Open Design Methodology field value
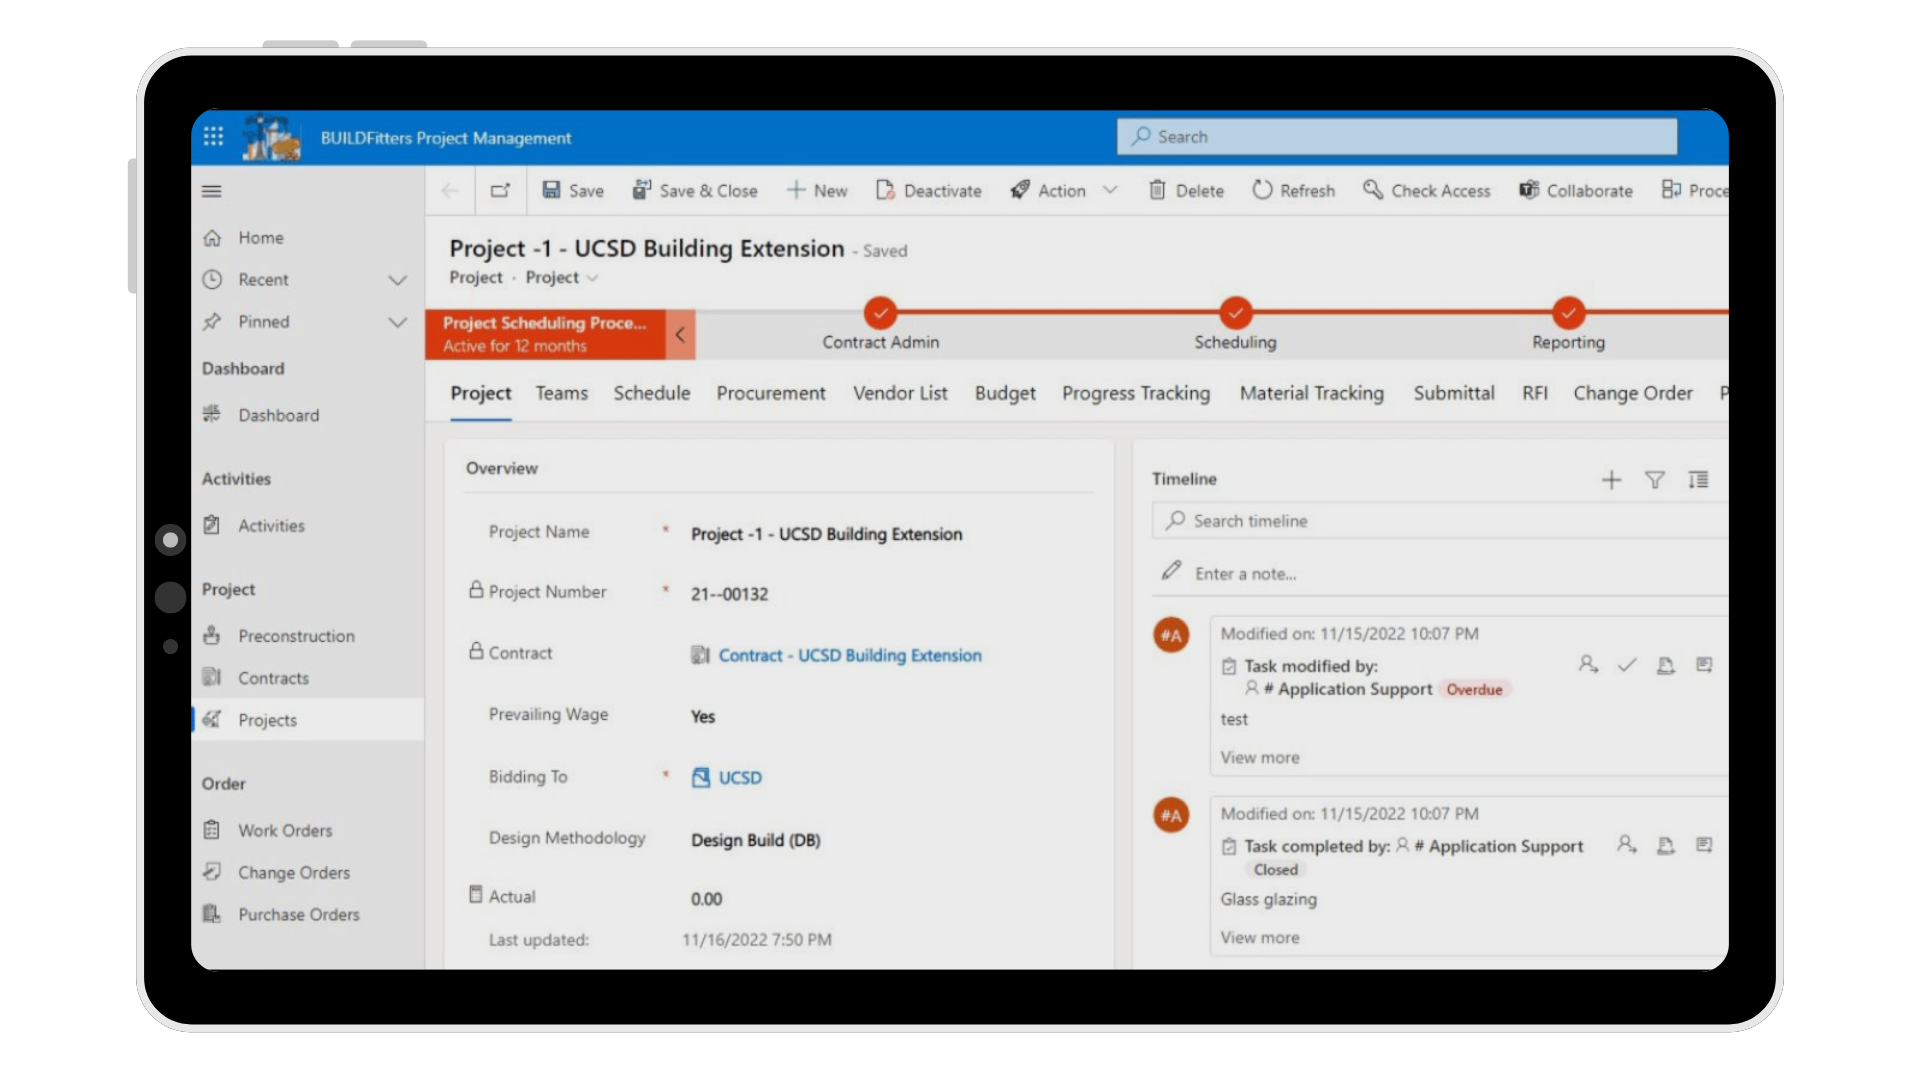 (756, 840)
